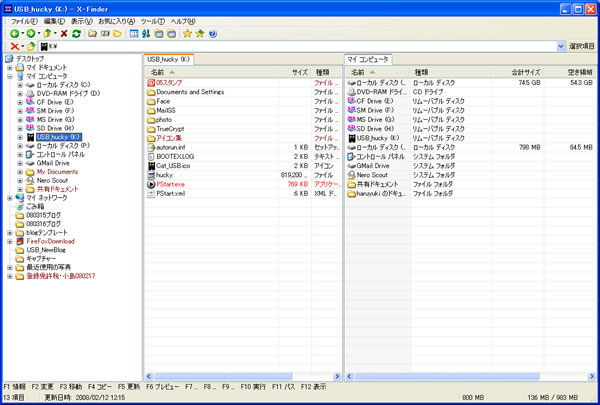
Task: Click the right pane horizontal scrollbar left arrow
Action: tap(349, 377)
